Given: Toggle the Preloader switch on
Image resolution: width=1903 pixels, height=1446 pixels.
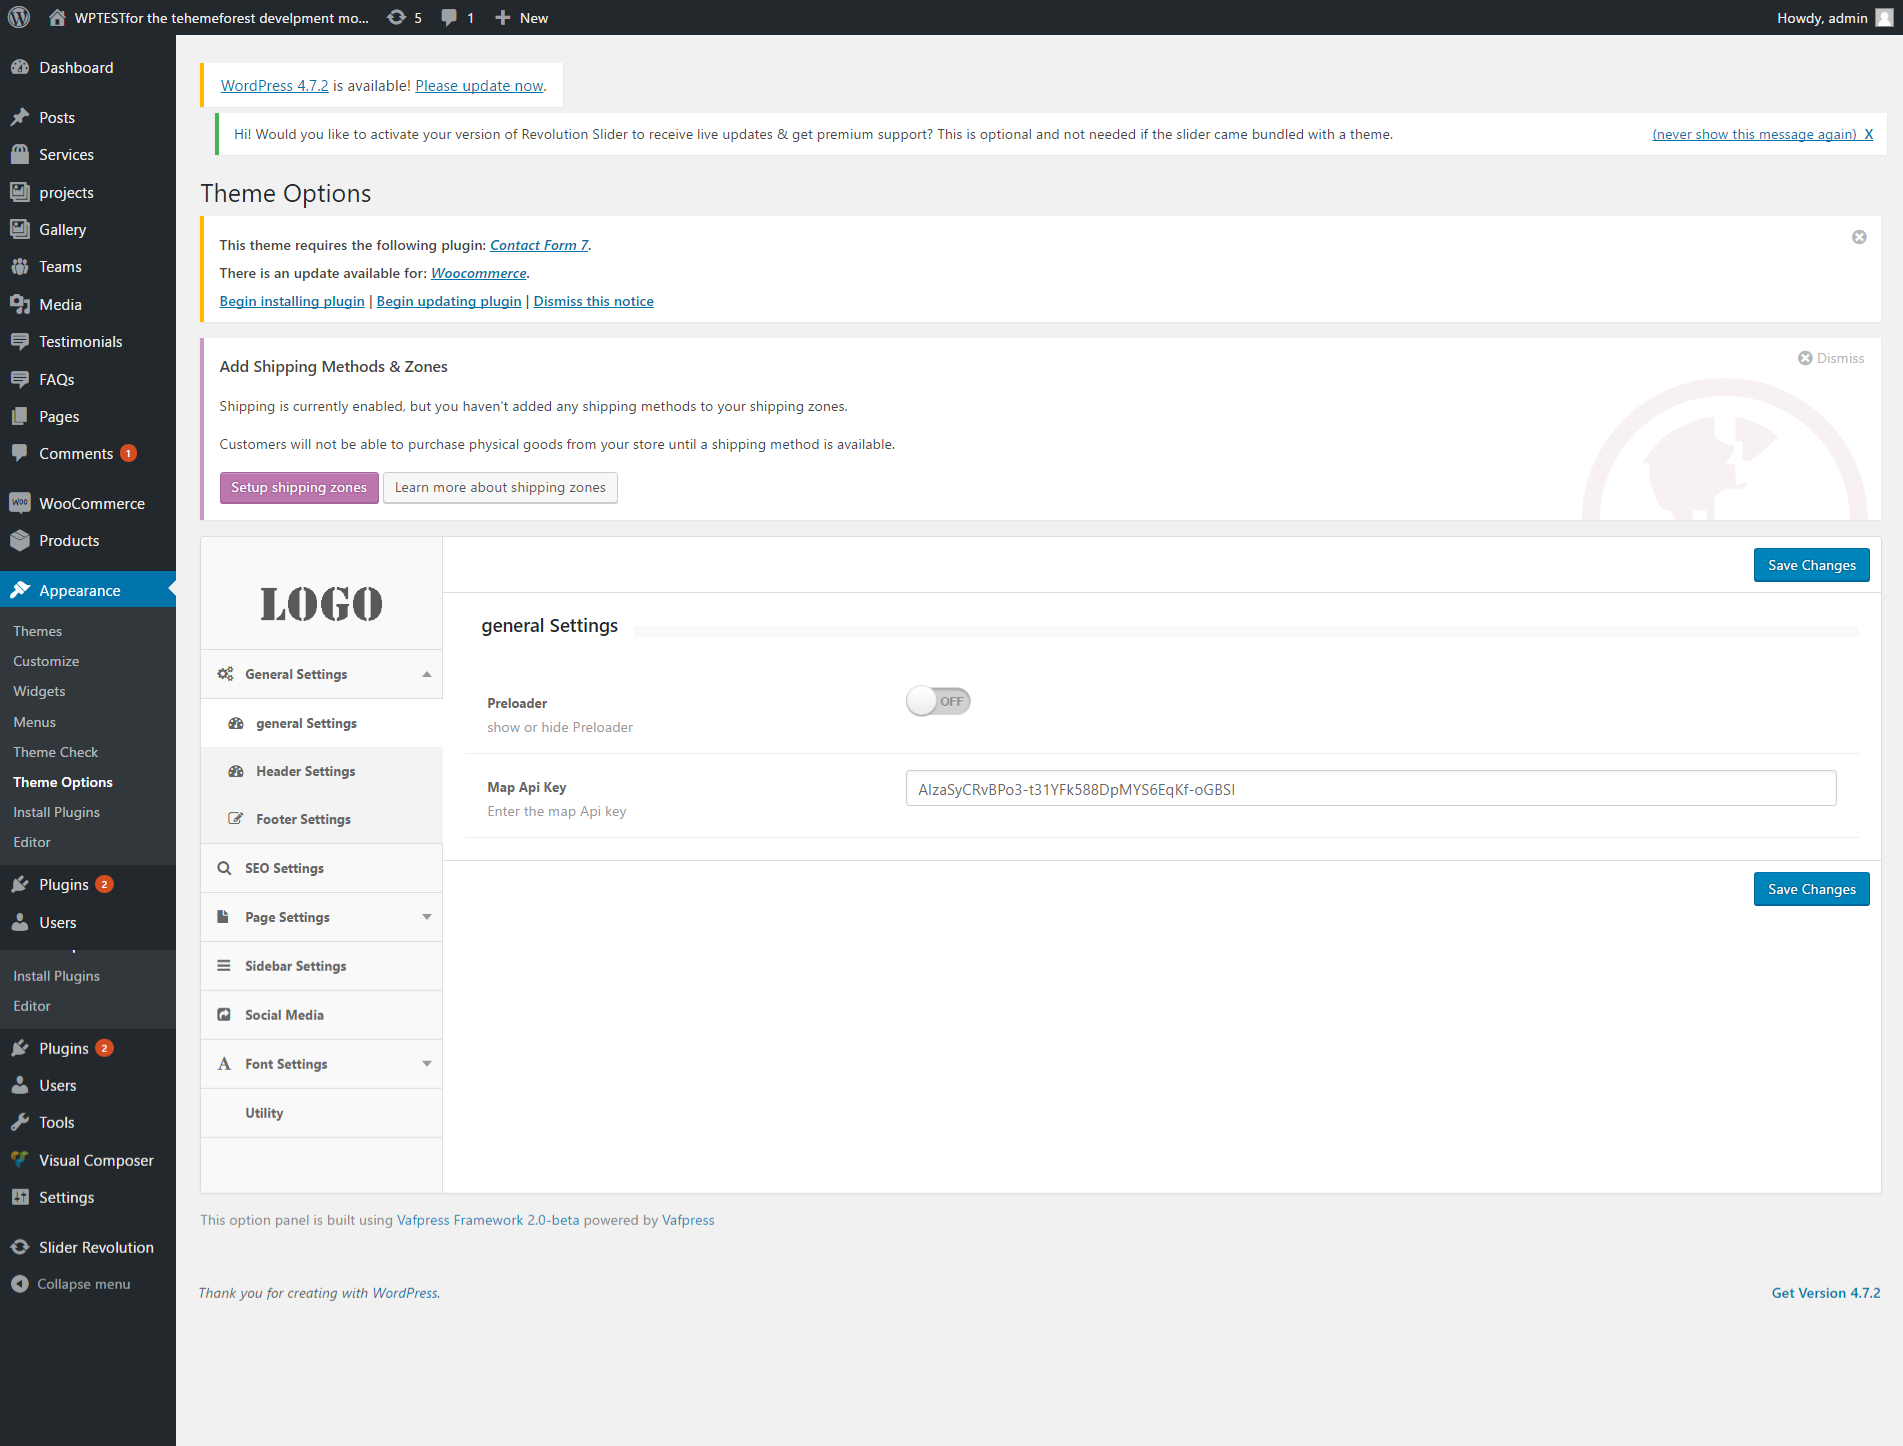Looking at the screenshot, I should (938, 701).
